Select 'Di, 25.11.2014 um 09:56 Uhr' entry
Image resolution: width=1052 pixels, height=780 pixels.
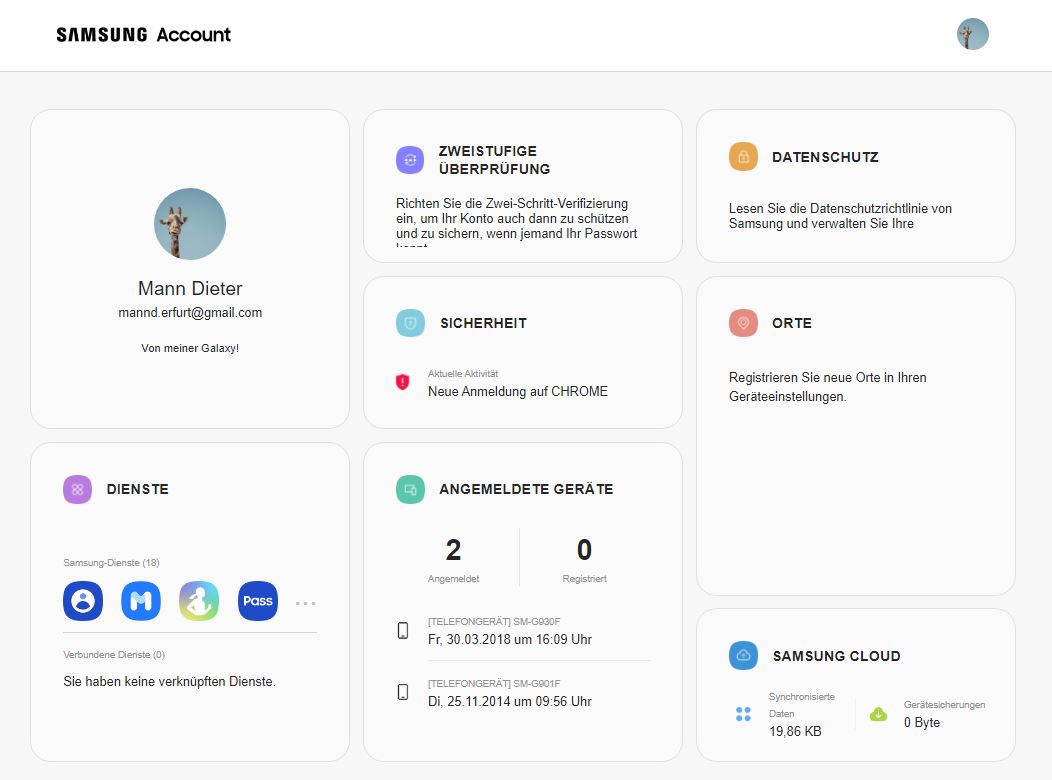tap(510, 702)
